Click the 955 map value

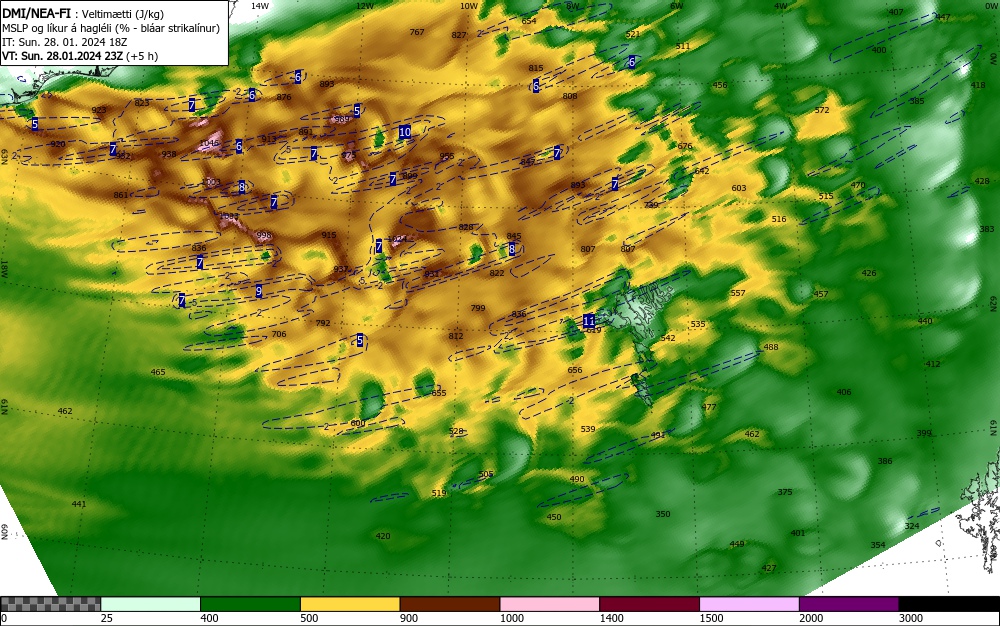click(x=446, y=156)
